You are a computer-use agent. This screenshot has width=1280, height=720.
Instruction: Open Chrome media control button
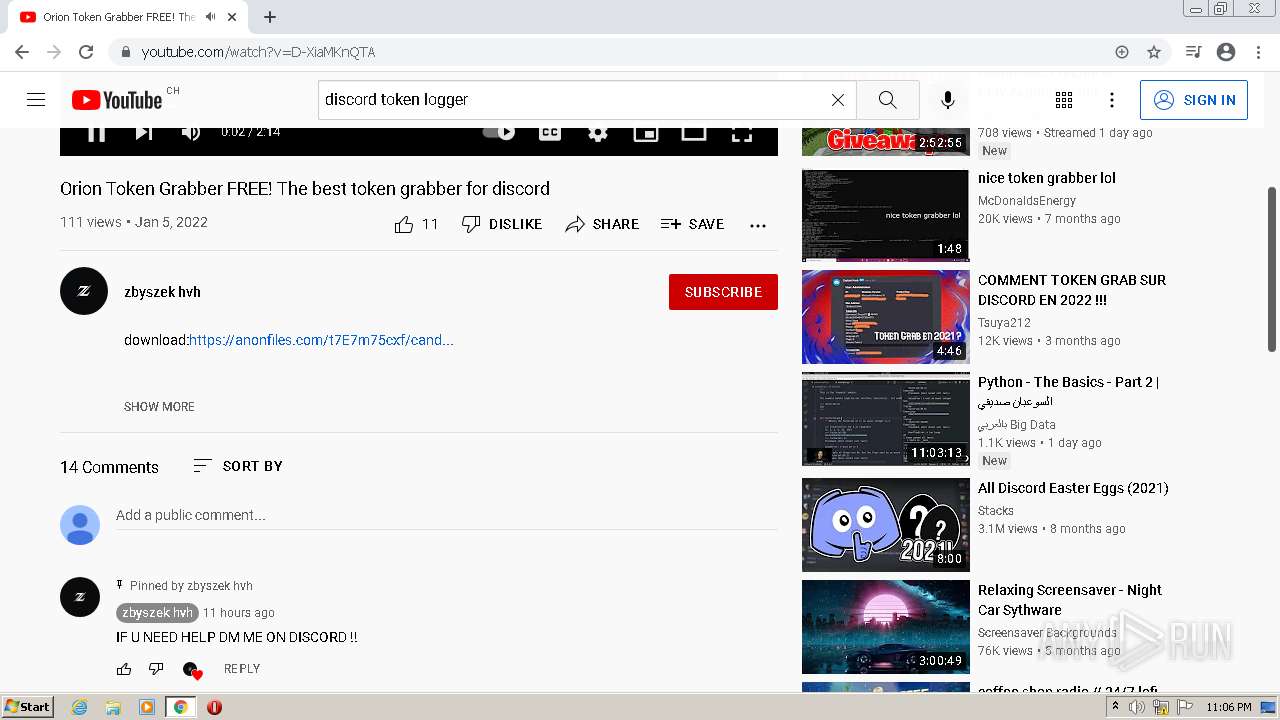1193,52
